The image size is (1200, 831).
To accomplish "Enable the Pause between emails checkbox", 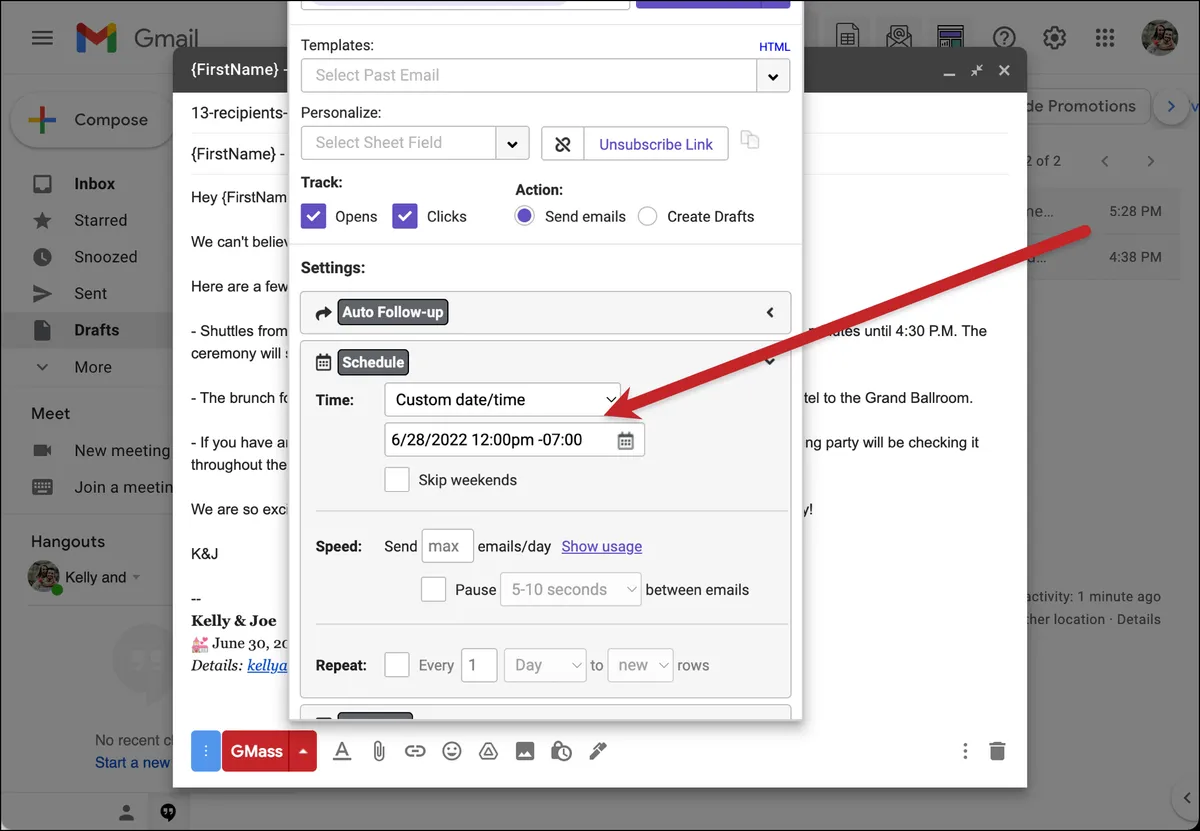I will pos(434,589).
